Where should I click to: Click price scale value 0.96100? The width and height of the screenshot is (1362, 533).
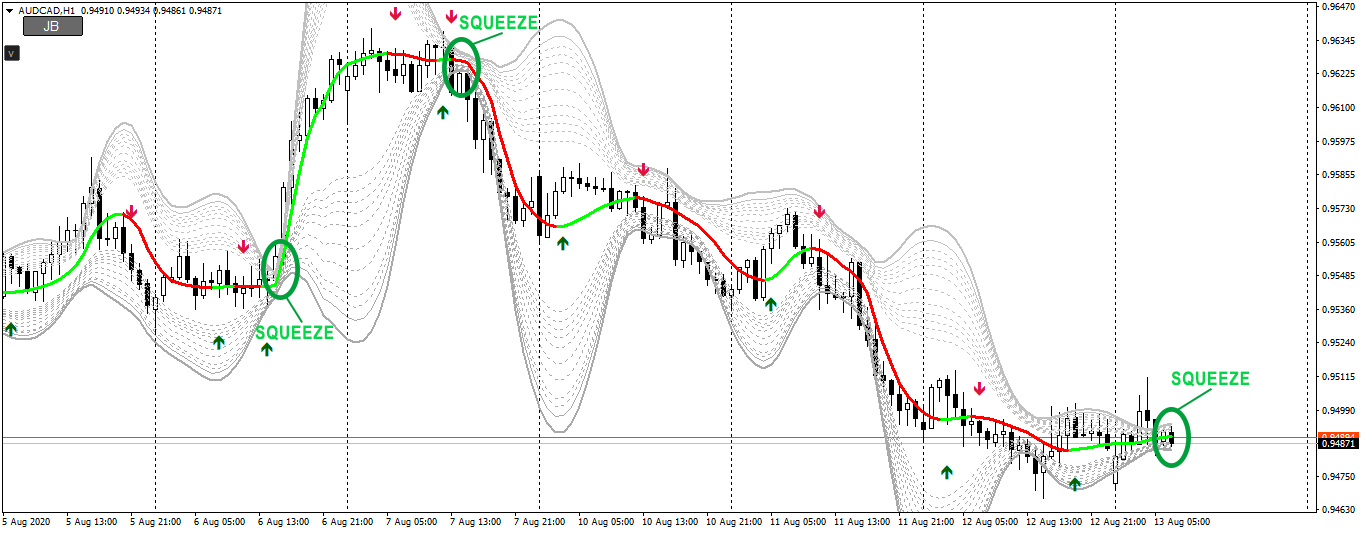click(1338, 108)
